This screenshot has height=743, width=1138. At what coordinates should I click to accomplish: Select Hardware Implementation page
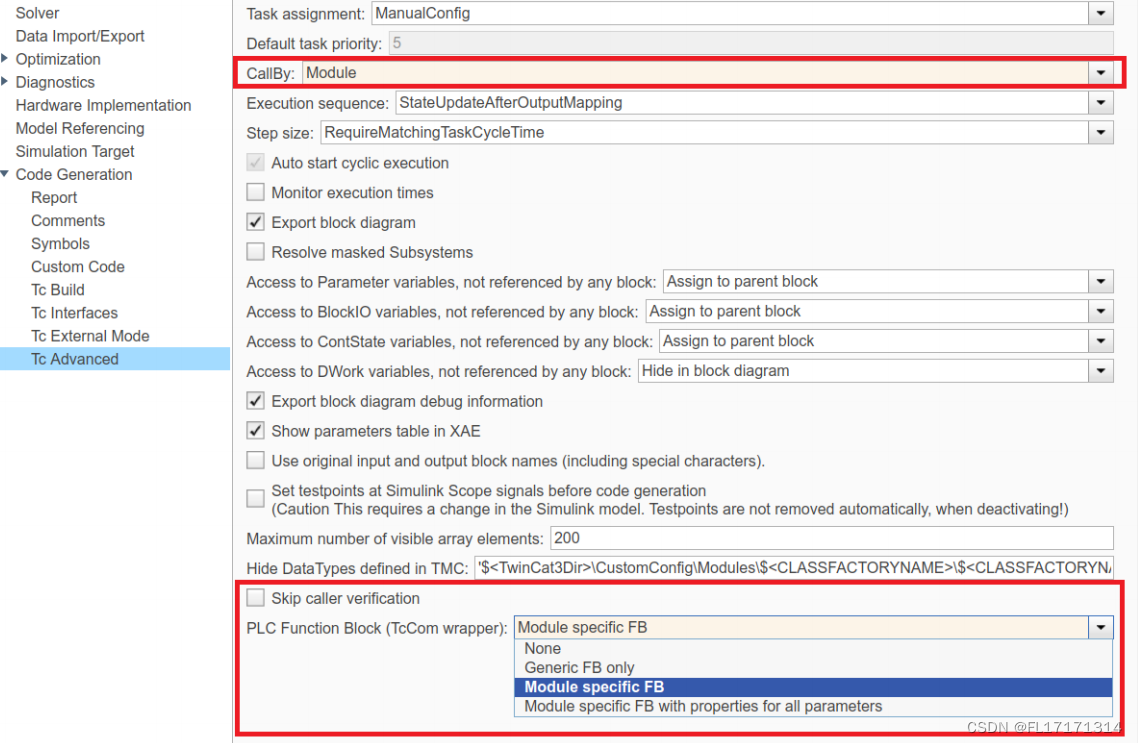pyautogui.click(x=103, y=105)
